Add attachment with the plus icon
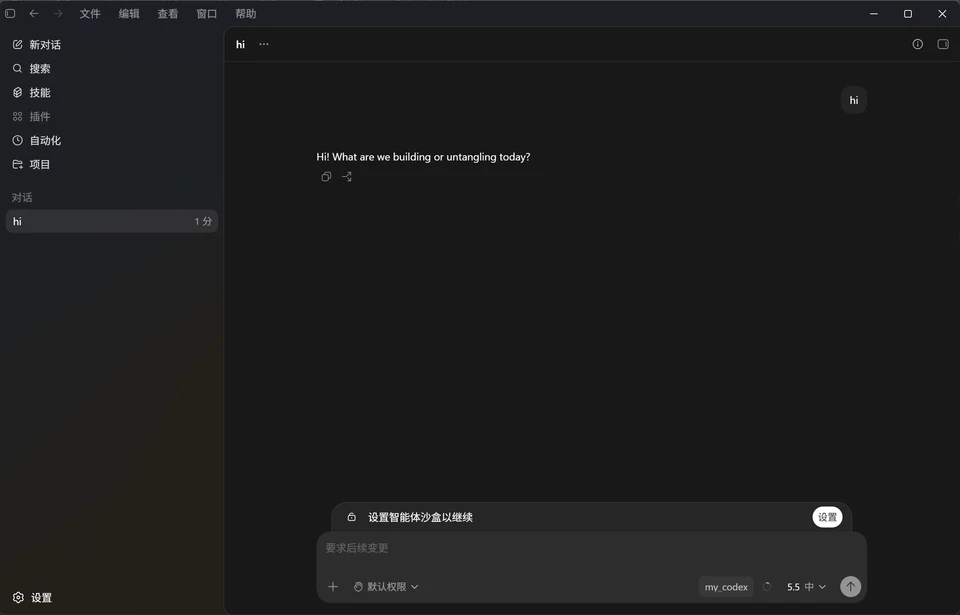 (332, 587)
